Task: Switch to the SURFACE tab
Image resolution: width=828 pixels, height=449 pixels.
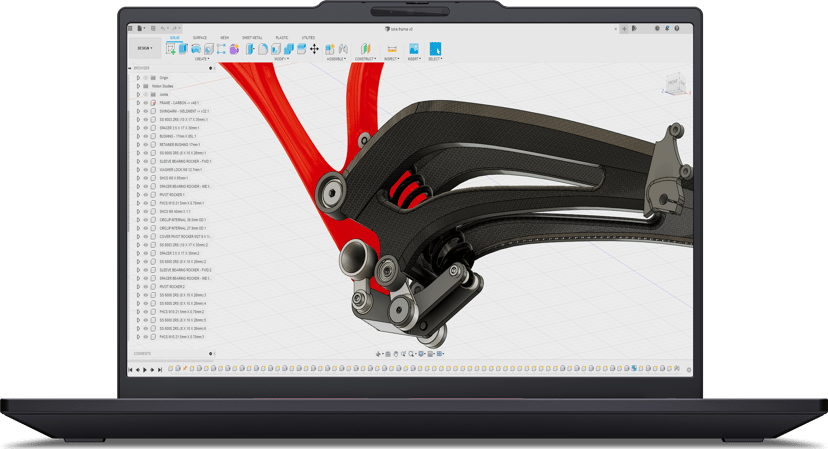Action: [200, 38]
